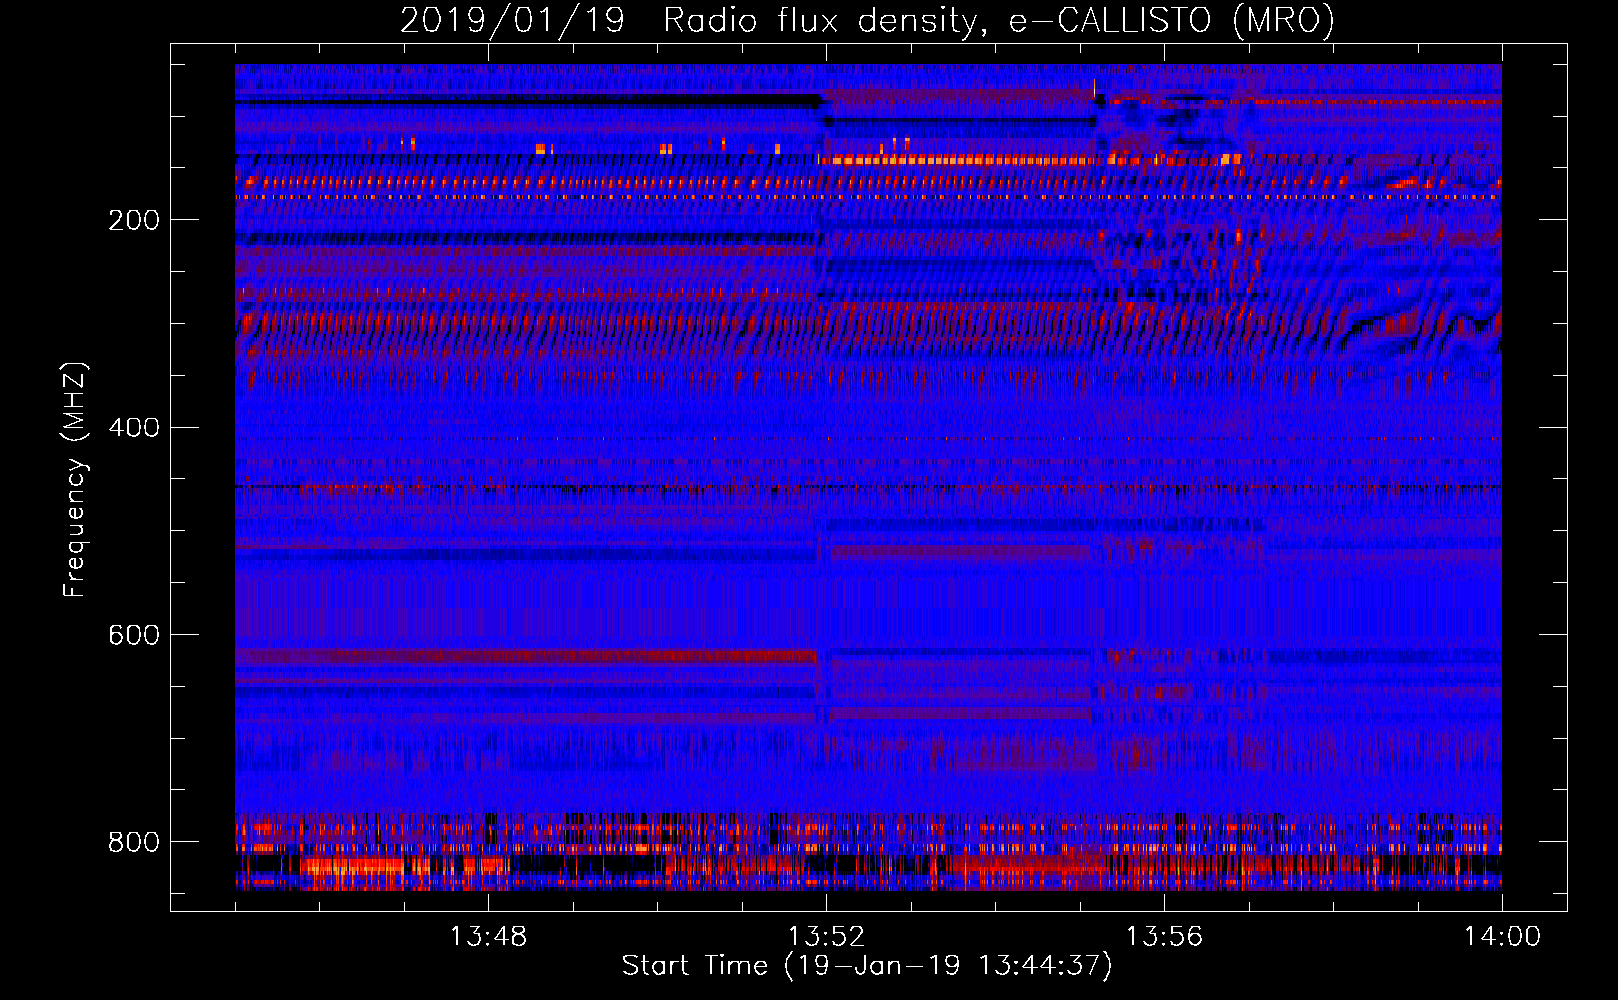Click the 800 frequency tick label
Viewport: 1618px width, 1000px height.
133,842
